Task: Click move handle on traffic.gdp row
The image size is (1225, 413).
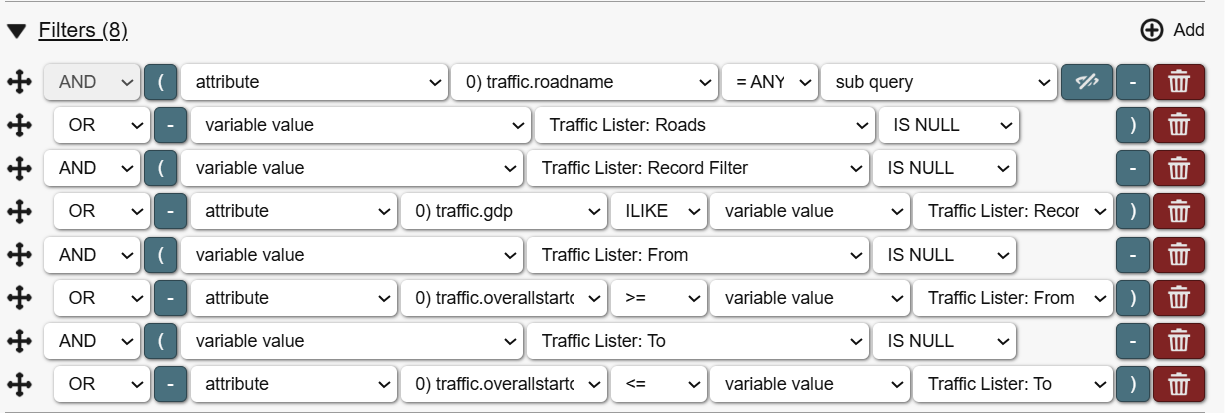Action: pos(18,211)
